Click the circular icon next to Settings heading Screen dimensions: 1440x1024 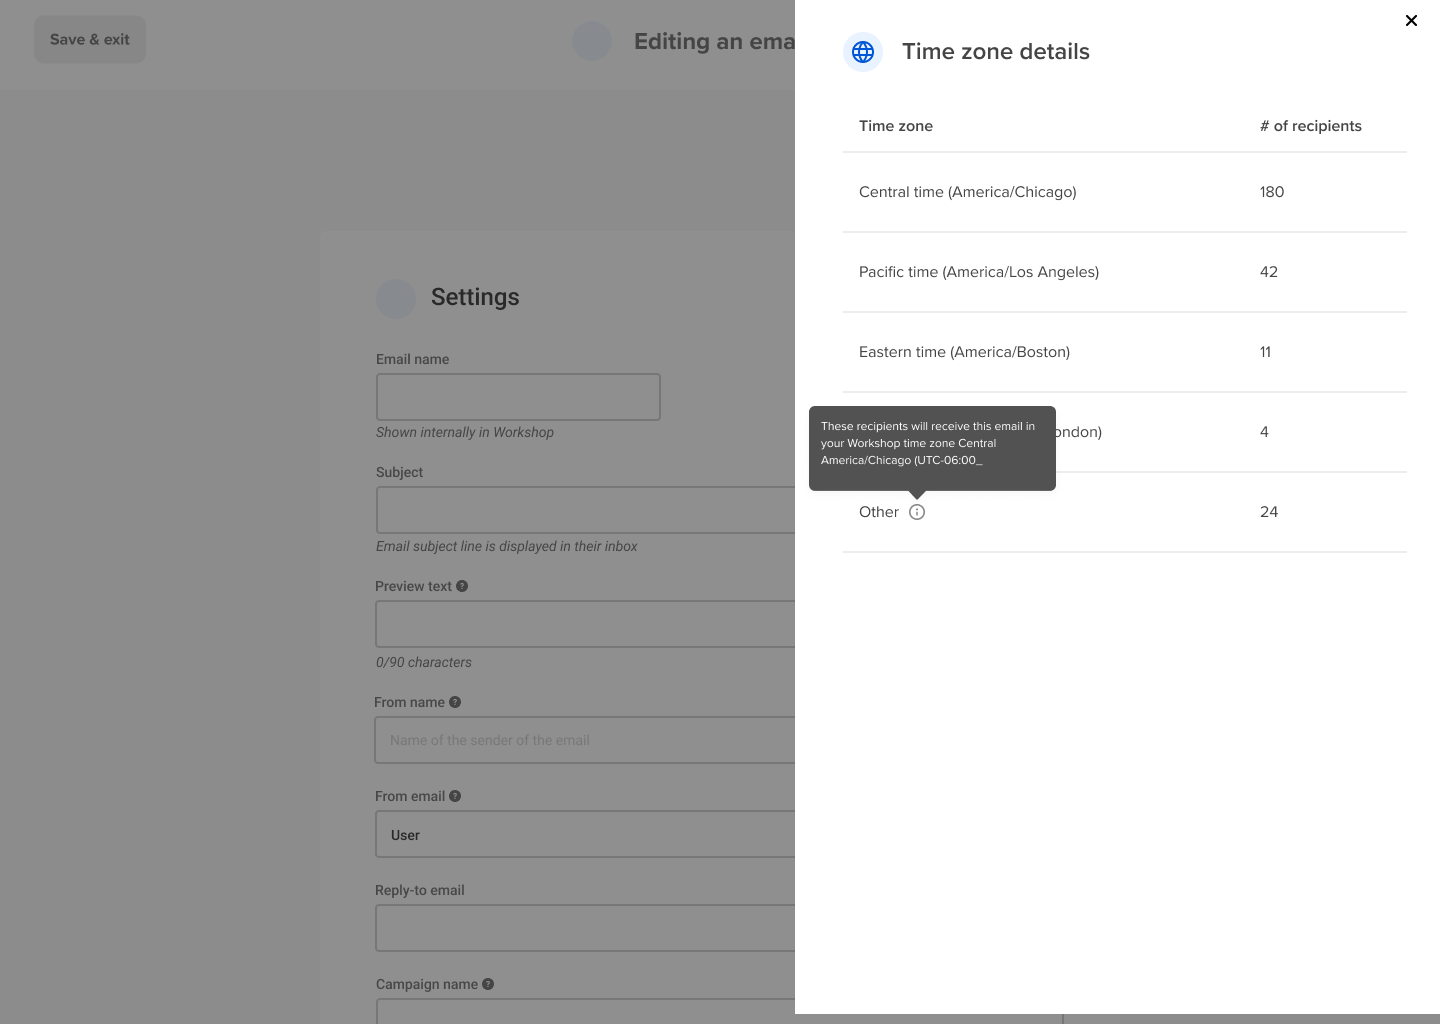pos(396,298)
